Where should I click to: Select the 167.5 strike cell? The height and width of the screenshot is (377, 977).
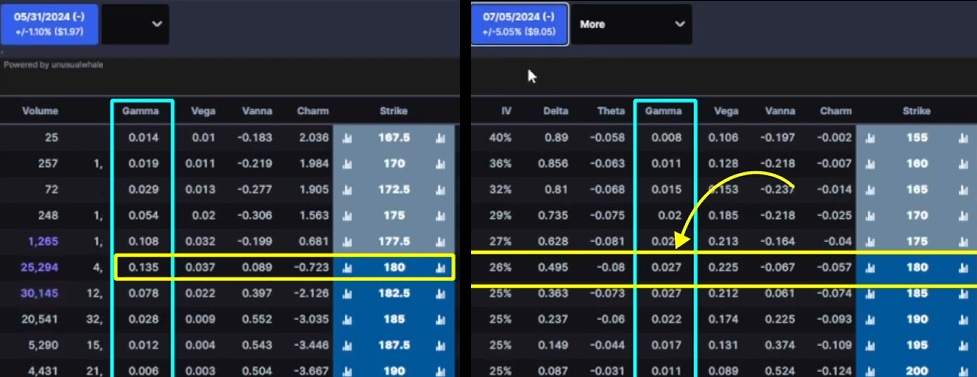coord(394,138)
